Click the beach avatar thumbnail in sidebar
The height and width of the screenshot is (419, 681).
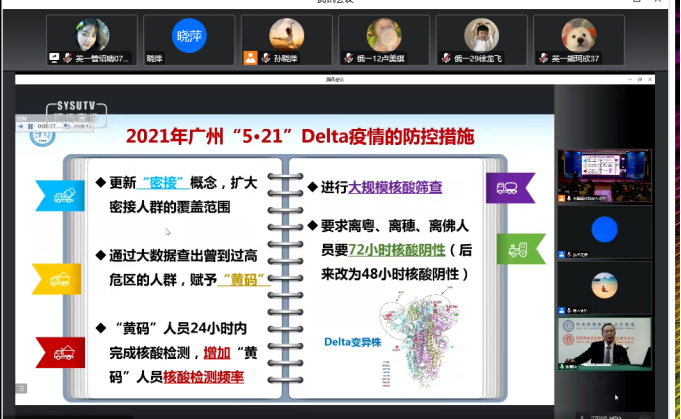(604, 289)
